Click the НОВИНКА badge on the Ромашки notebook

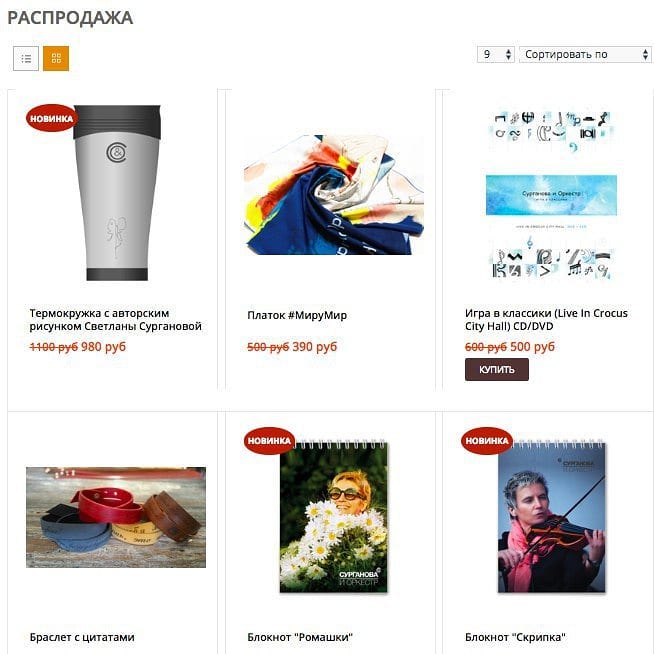(269, 440)
